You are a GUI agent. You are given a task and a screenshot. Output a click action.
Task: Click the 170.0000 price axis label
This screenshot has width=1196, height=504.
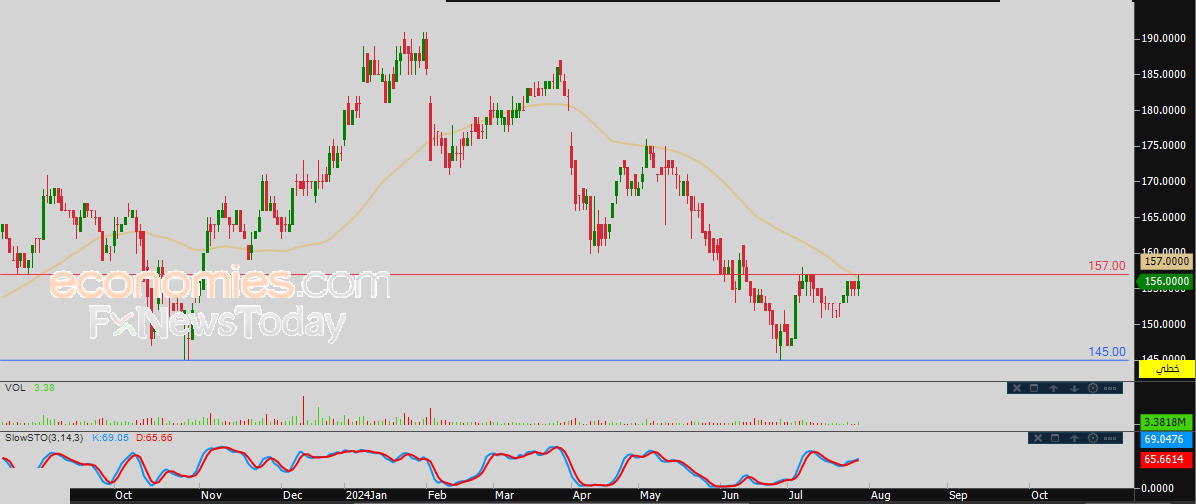coord(1164,181)
